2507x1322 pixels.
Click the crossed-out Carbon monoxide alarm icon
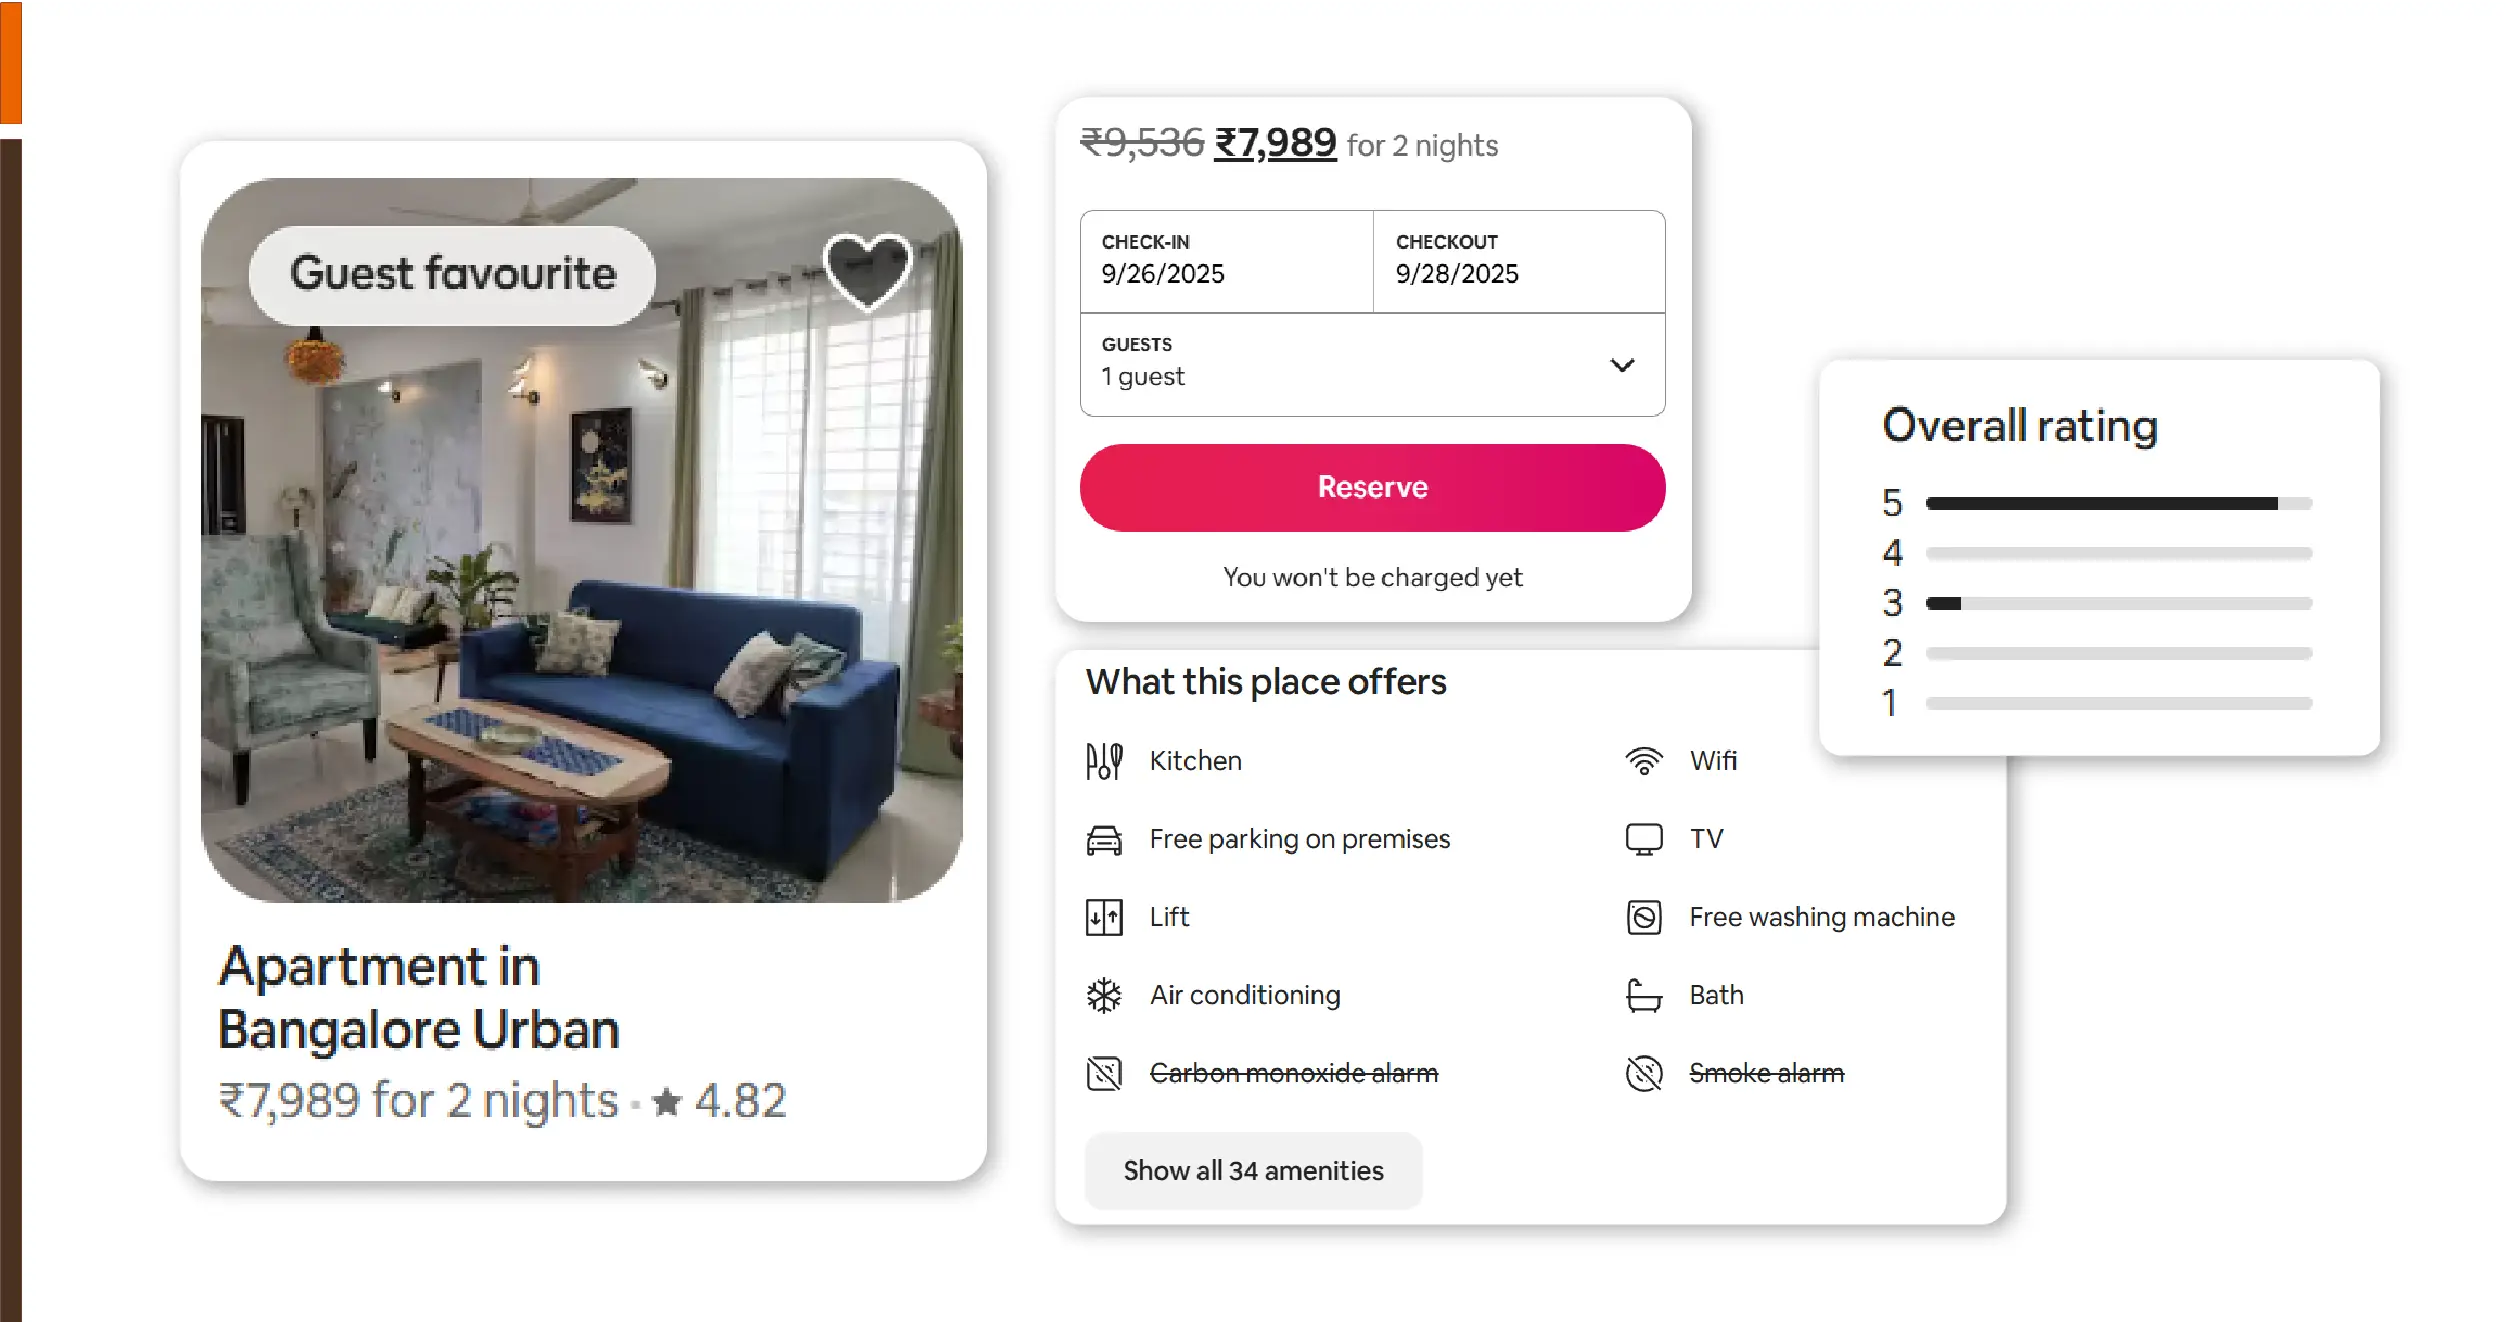pyautogui.click(x=1104, y=1073)
